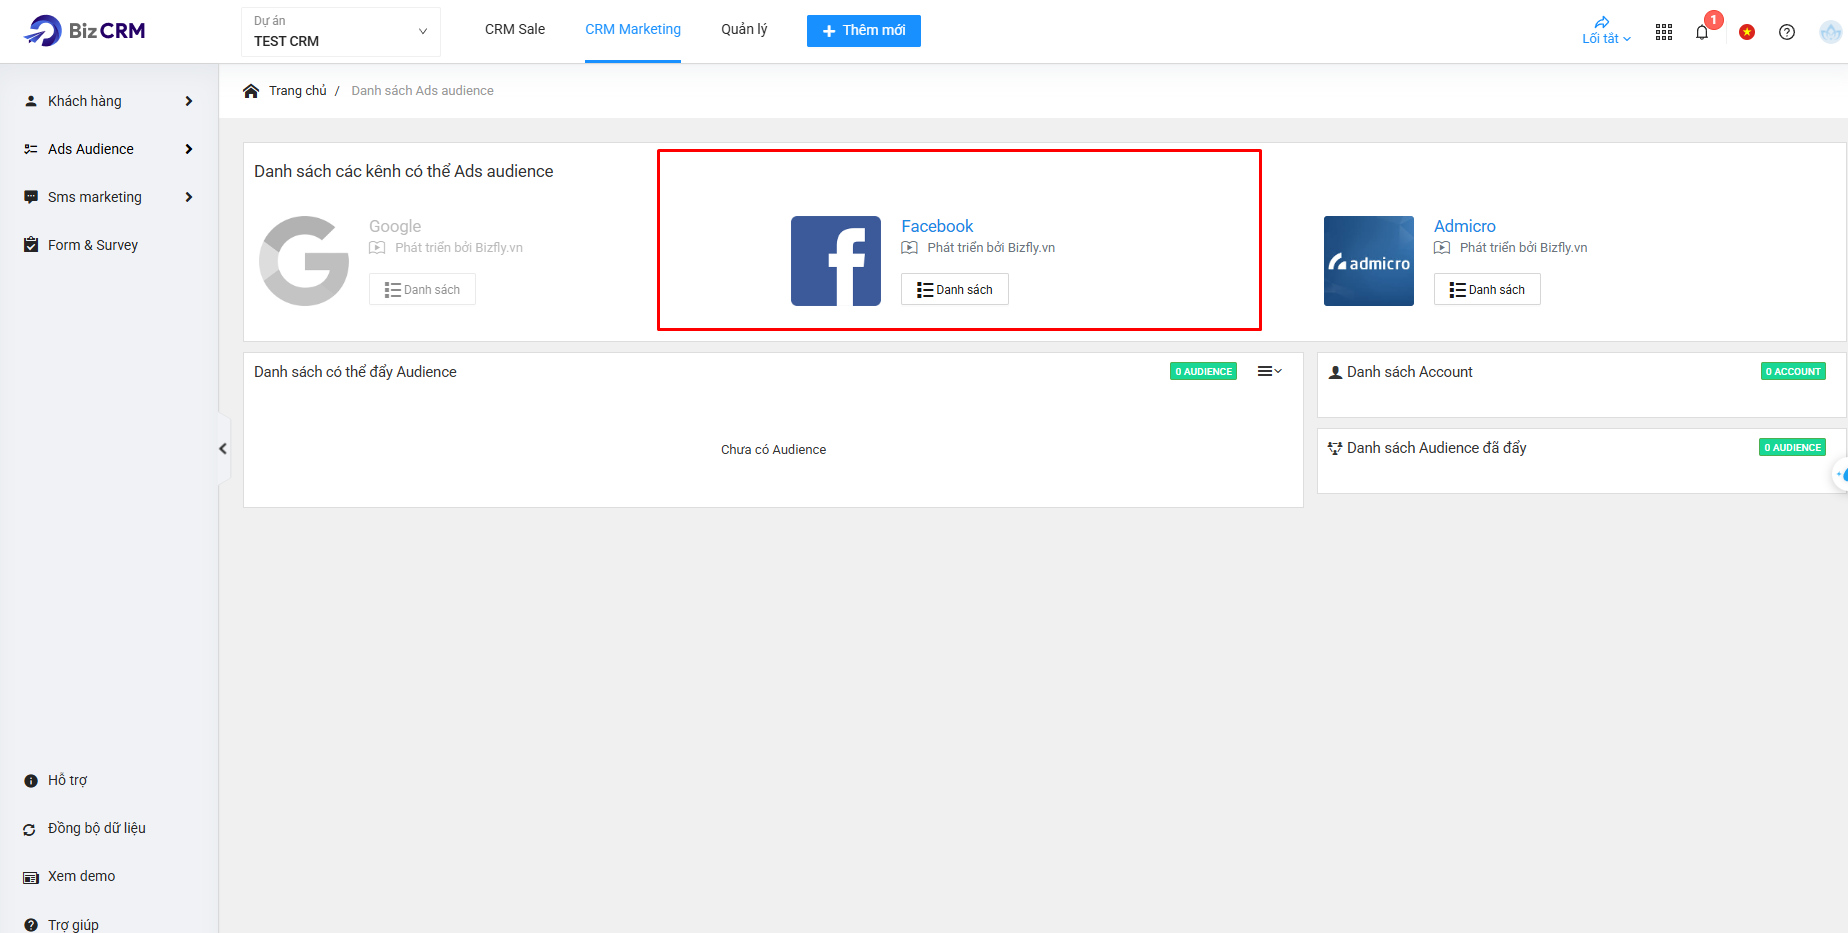1848x933 pixels.
Task: Click the Đồng bộ dữ liệu sync icon
Action: point(29,829)
